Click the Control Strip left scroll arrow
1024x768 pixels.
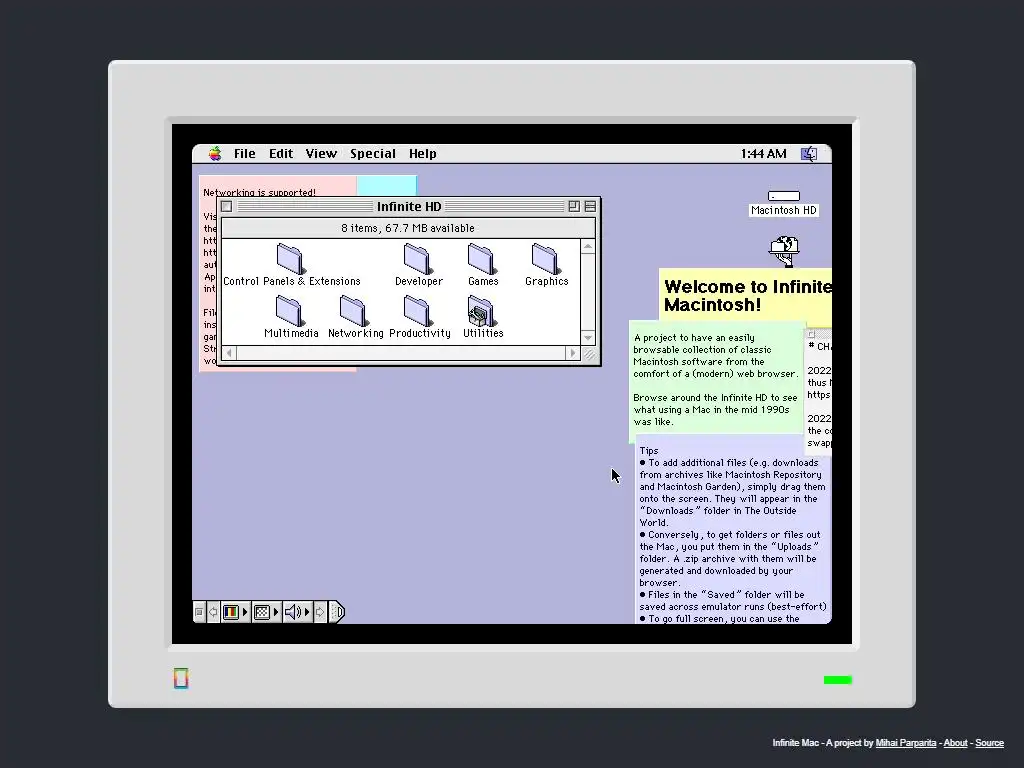point(213,612)
